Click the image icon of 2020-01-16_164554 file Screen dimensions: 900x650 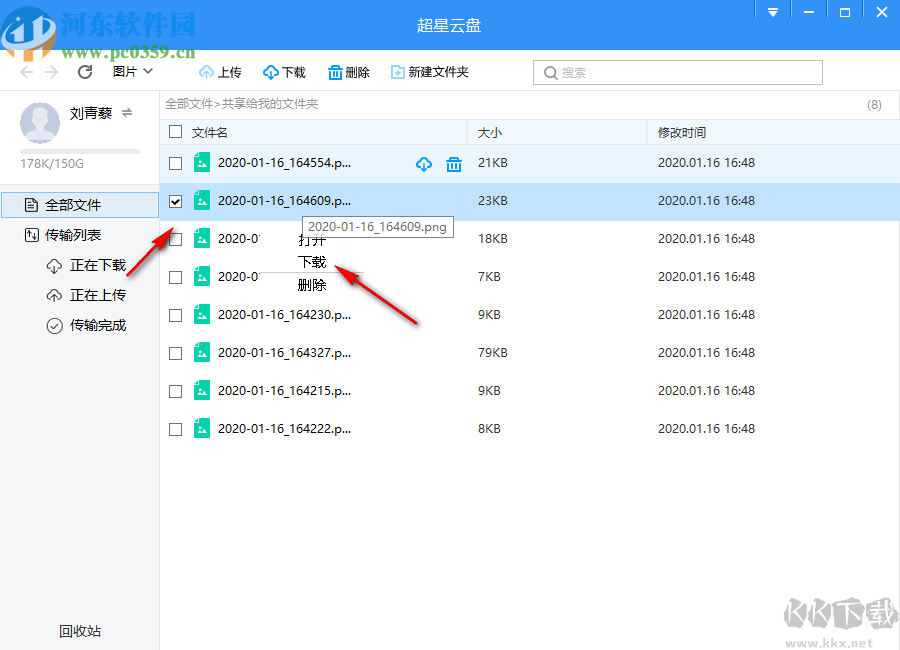pos(202,162)
